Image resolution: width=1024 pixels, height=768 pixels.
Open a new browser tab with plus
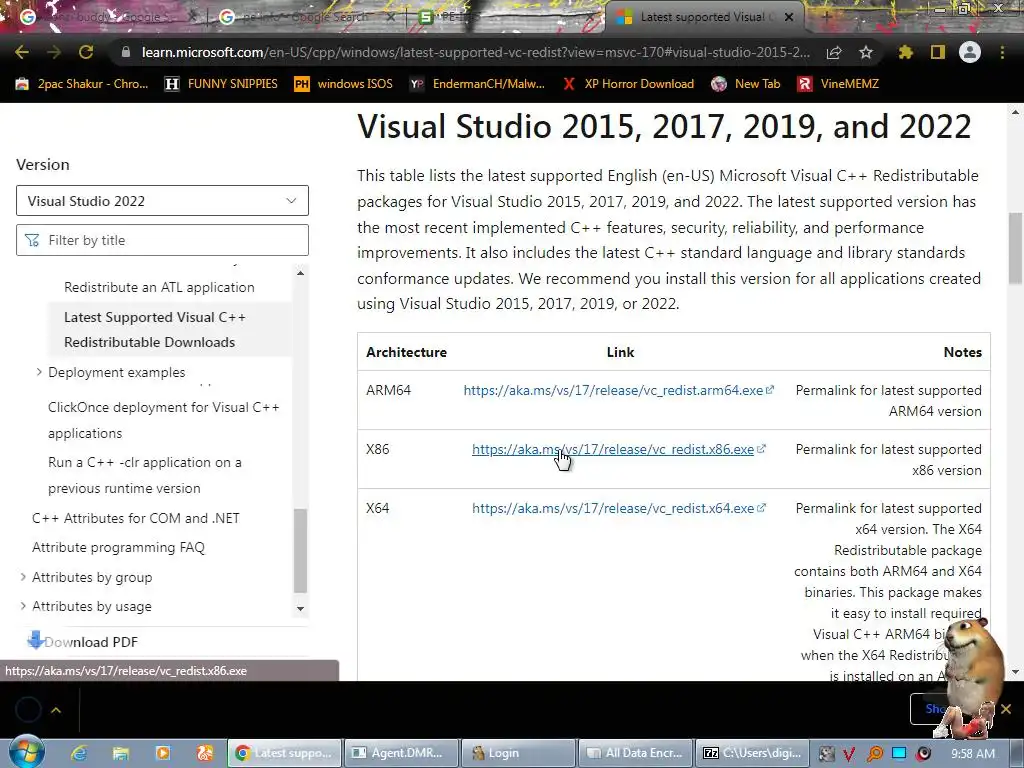[826, 17]
